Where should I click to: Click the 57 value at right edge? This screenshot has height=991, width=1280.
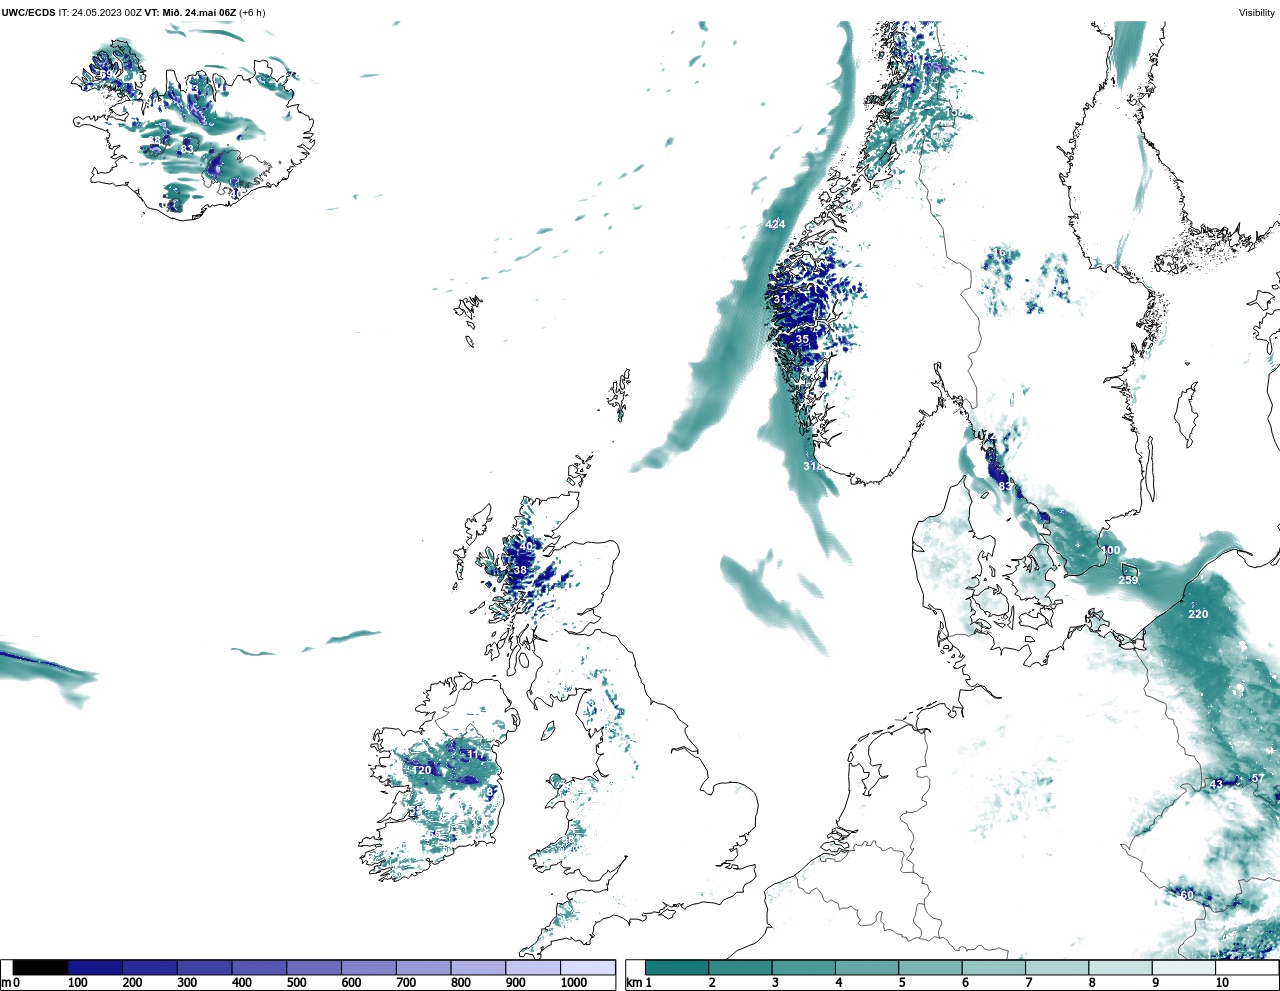click(1258, 778)
